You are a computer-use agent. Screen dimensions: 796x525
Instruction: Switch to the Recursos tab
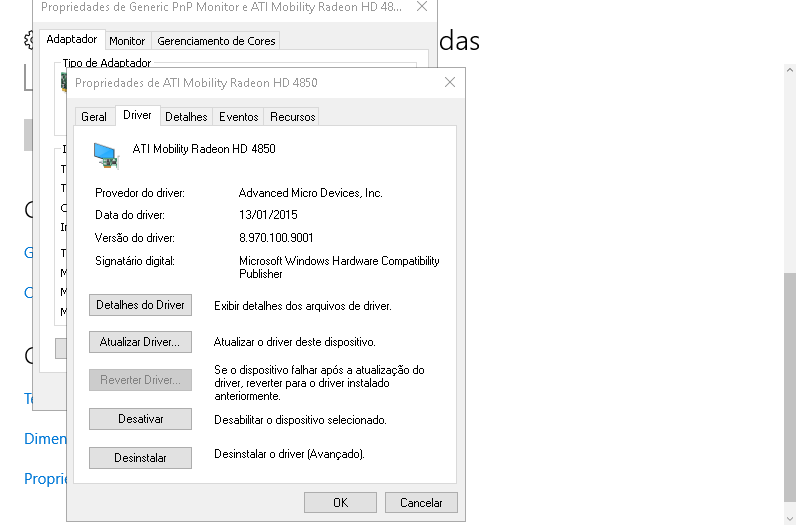pos(292,117)
